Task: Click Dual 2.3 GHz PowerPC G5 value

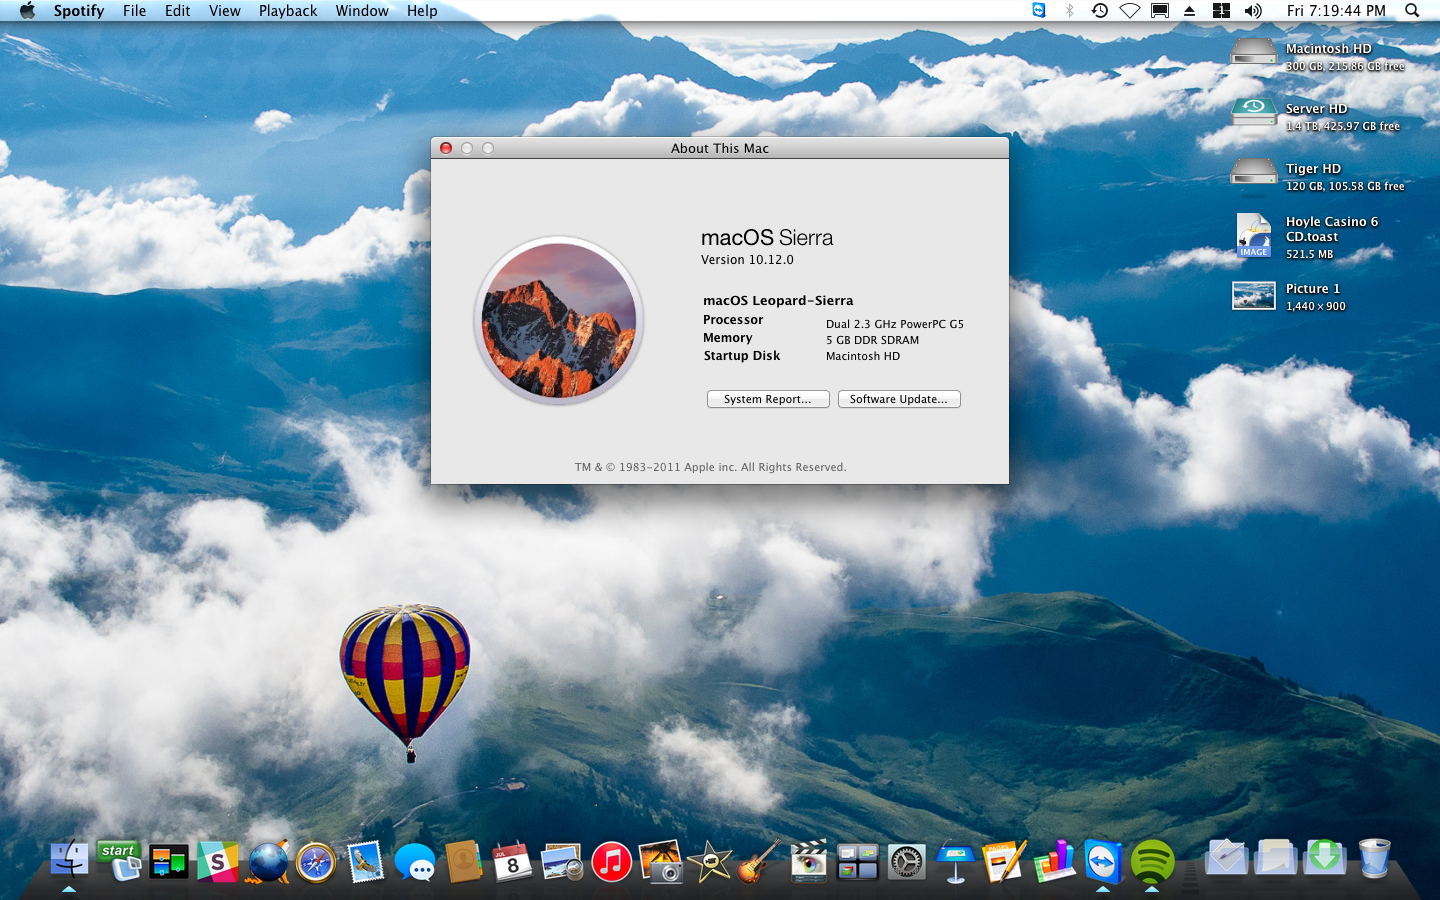Action: click(895, 324)
